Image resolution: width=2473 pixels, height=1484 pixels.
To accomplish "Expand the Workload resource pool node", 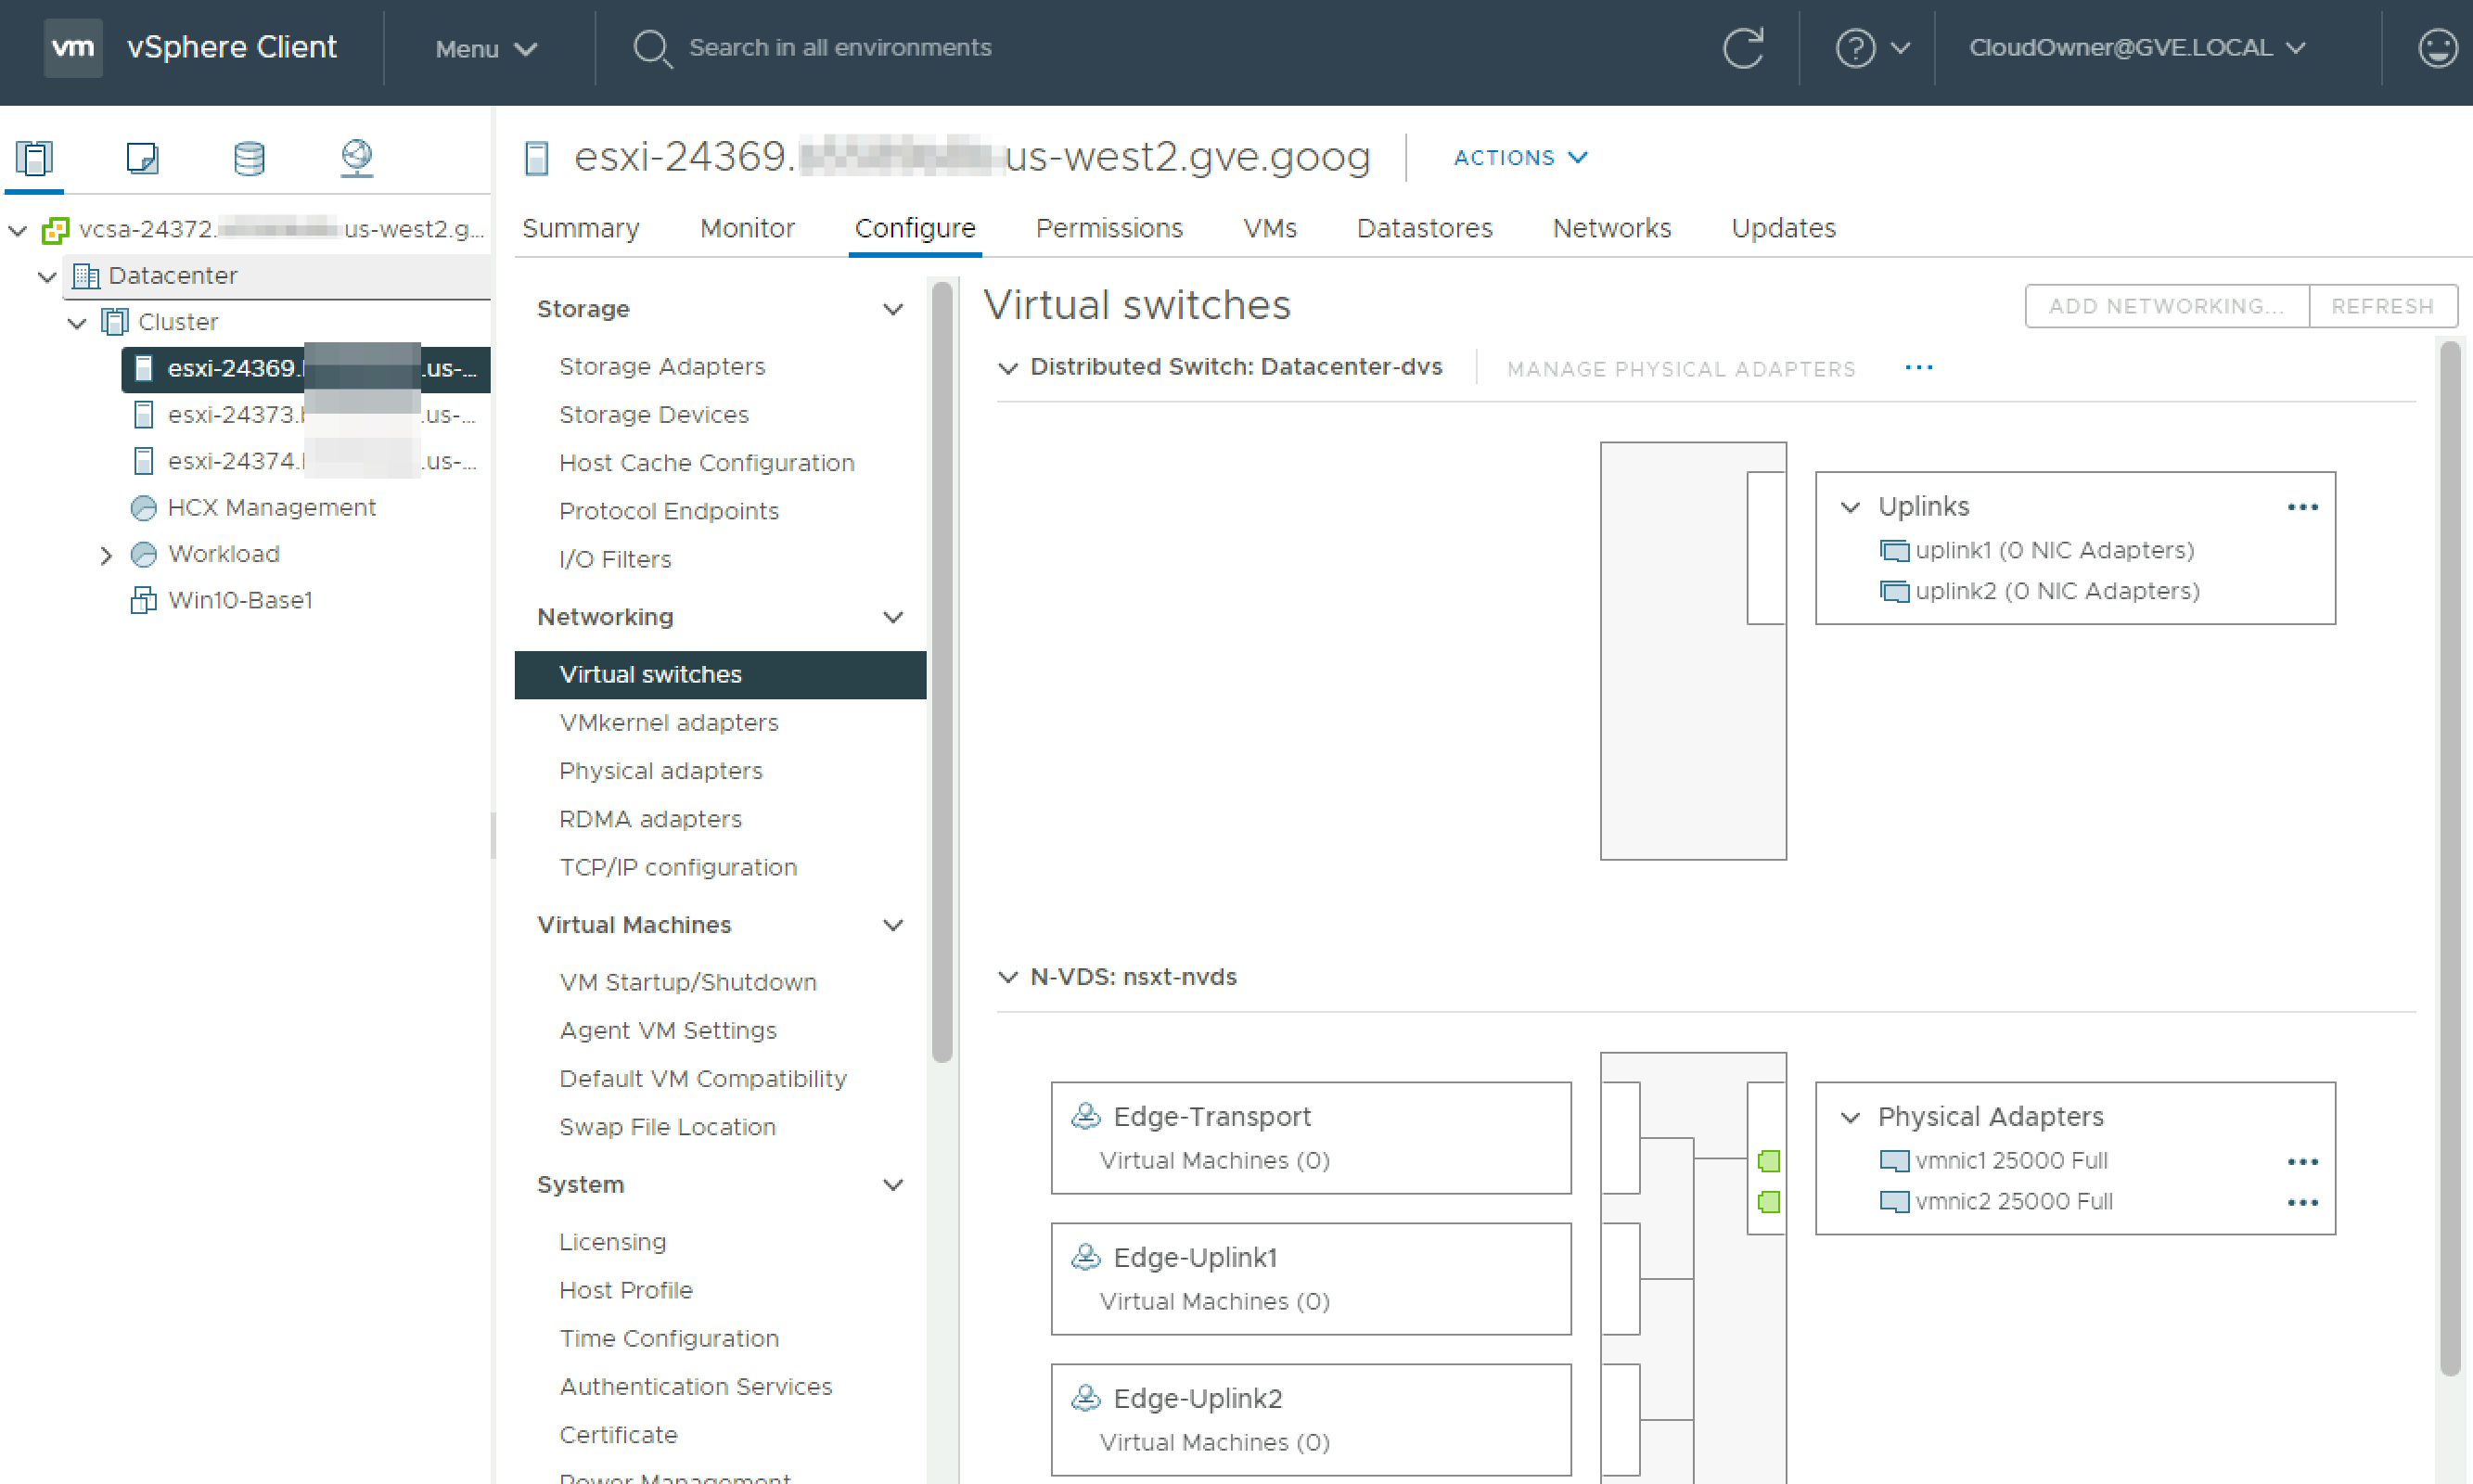I will 106,555.
